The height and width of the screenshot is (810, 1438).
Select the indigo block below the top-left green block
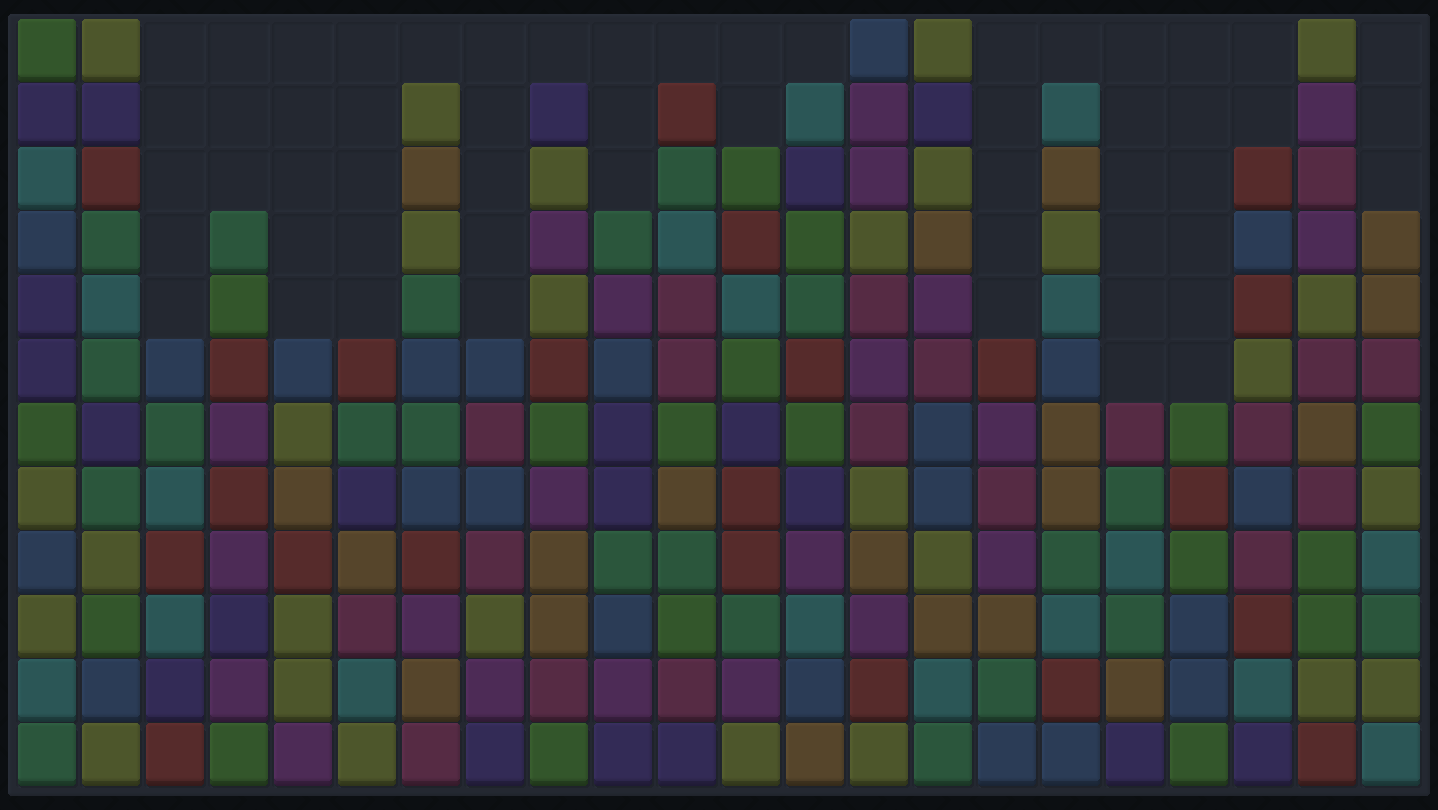point(47,113)
